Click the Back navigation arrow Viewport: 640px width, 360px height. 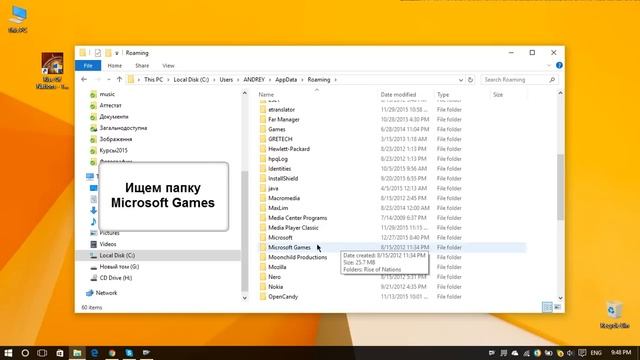(84, 80)
